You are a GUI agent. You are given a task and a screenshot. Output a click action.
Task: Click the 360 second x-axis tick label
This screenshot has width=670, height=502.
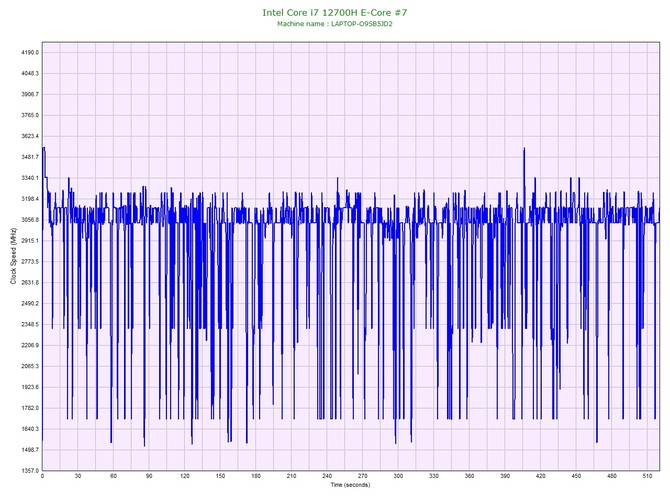pos(470,476)
